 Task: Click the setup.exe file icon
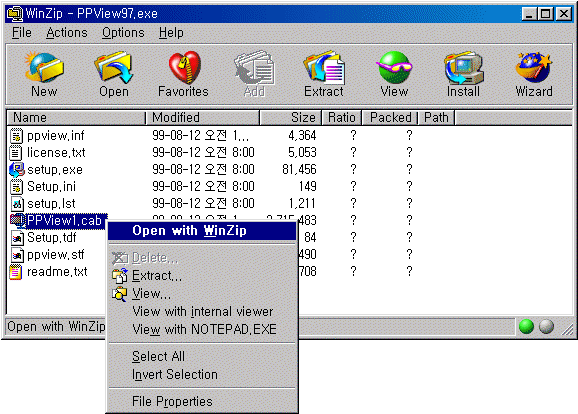tap(16, 170)
